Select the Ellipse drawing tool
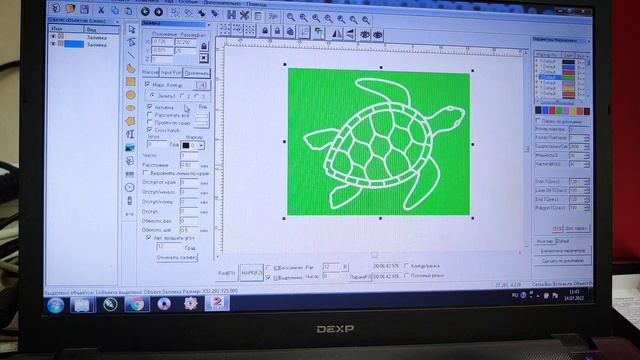 (131, 108)
